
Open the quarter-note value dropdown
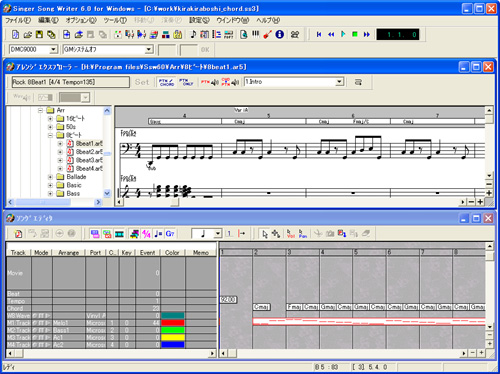pos(218,234)
